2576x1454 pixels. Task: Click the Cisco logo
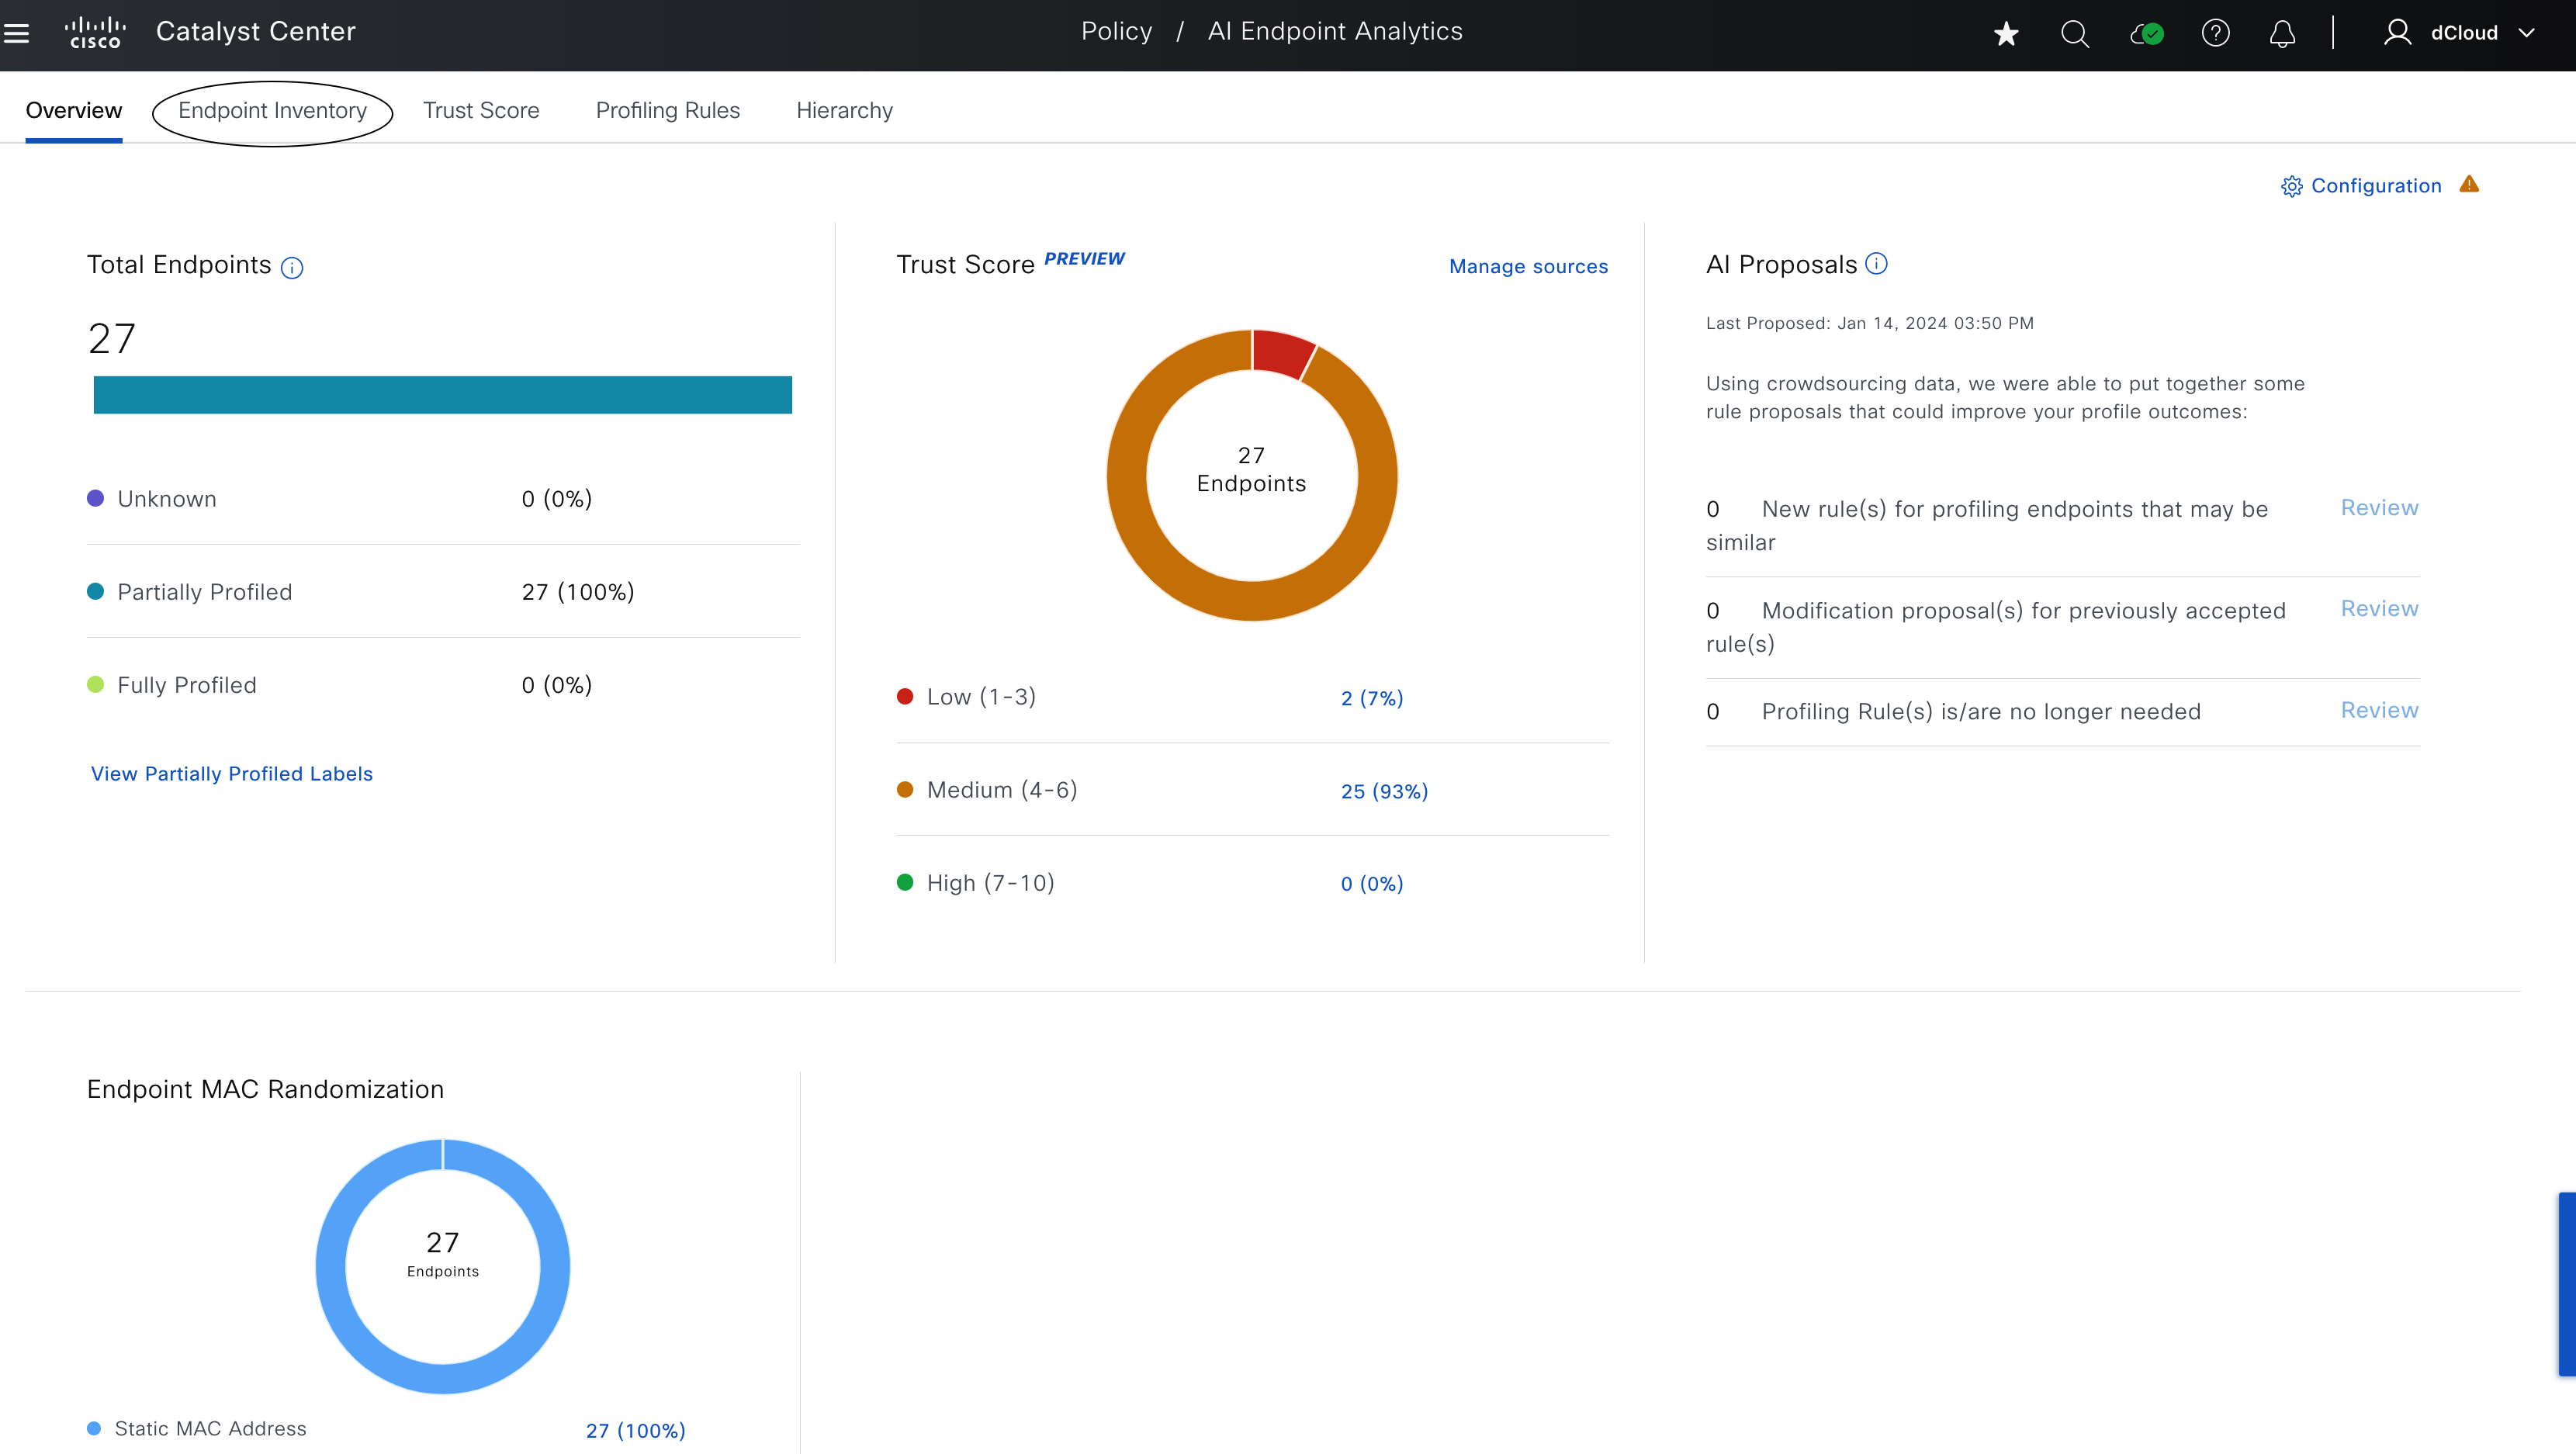point(95,32)
